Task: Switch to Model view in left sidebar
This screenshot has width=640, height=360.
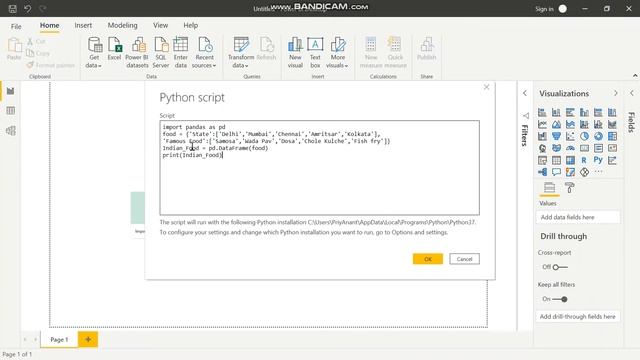Action: coord(11,131)
